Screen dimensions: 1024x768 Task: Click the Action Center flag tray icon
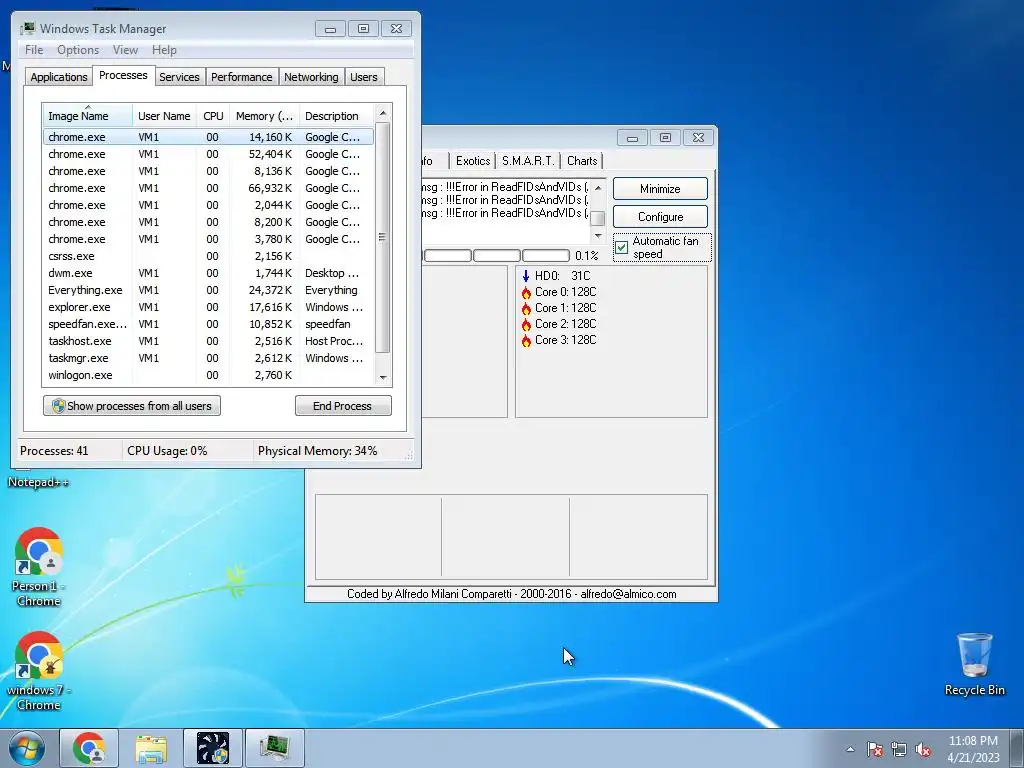[x=875, y=749]
